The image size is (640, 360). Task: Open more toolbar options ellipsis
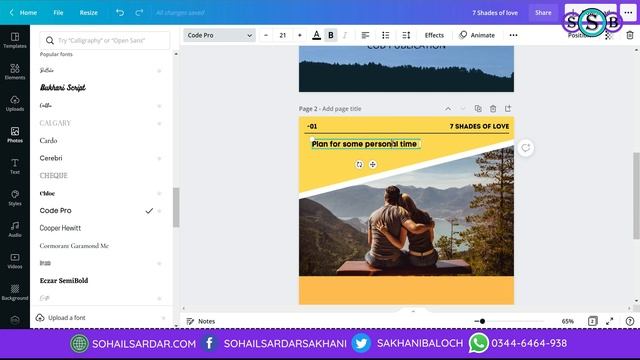pos(513,35)
